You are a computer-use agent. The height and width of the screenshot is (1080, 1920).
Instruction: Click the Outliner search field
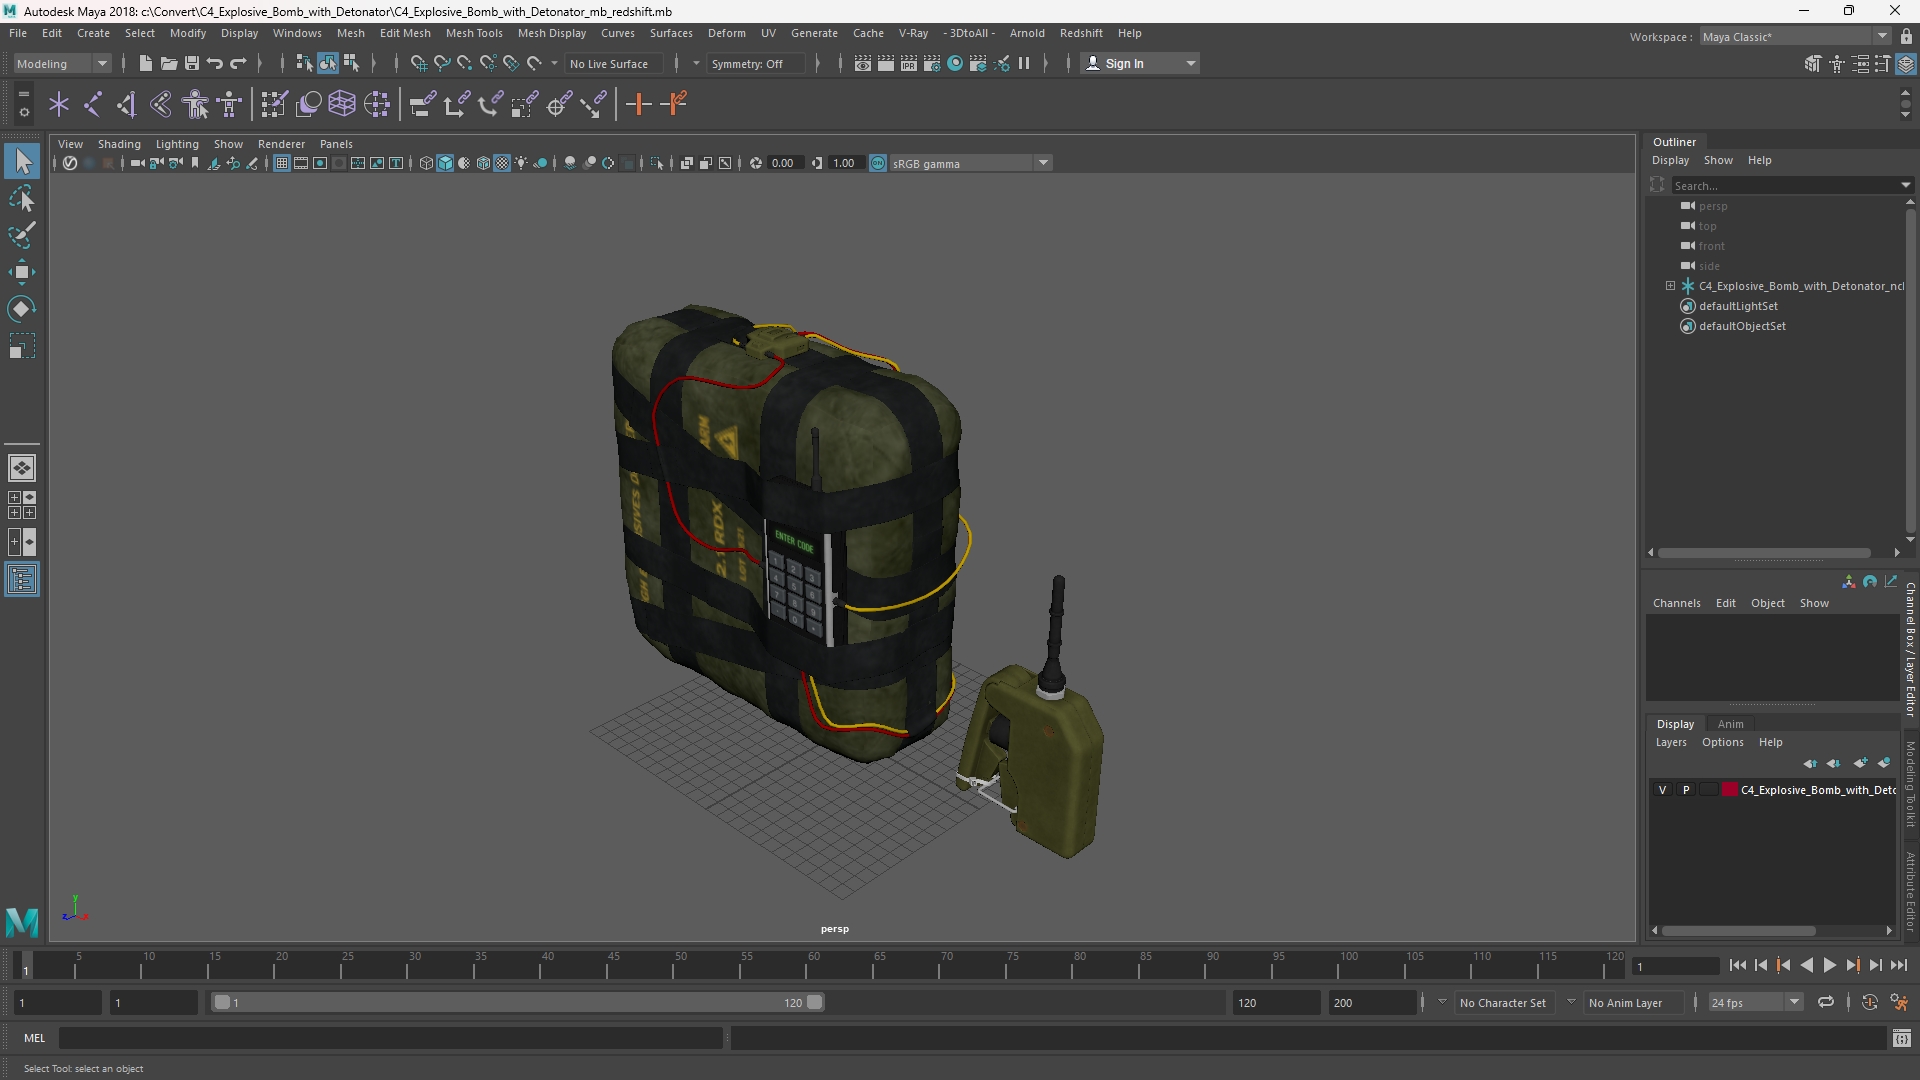(1785, 185)
